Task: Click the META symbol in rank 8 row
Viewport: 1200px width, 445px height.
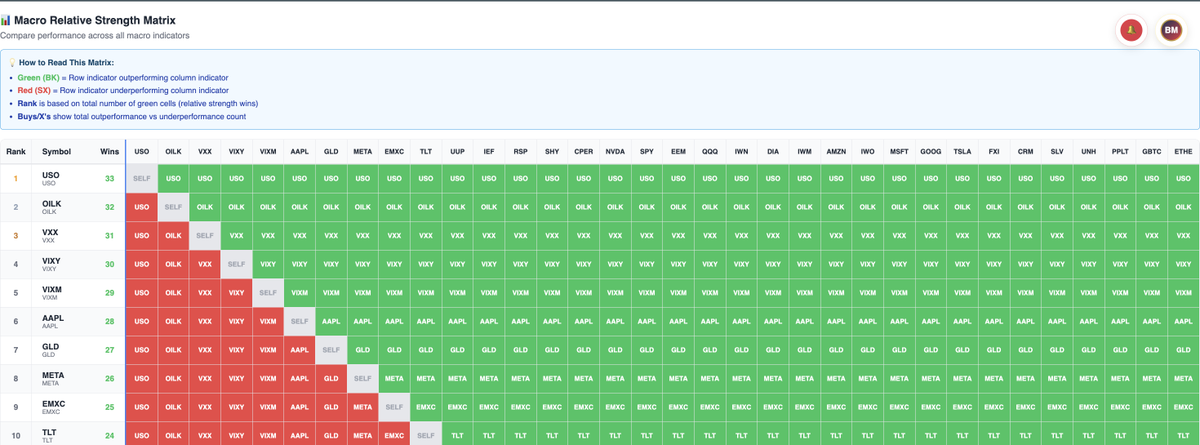Action: click(x=52, y=376)
